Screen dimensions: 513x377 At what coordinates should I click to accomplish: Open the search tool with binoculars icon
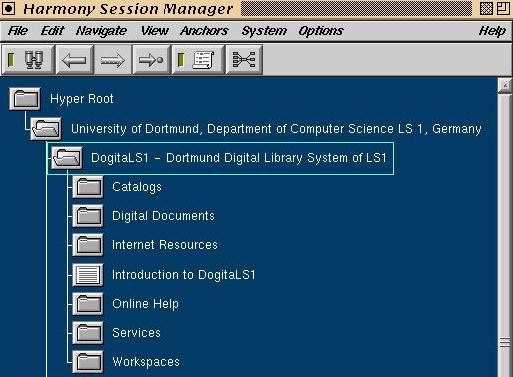[28, 60]
